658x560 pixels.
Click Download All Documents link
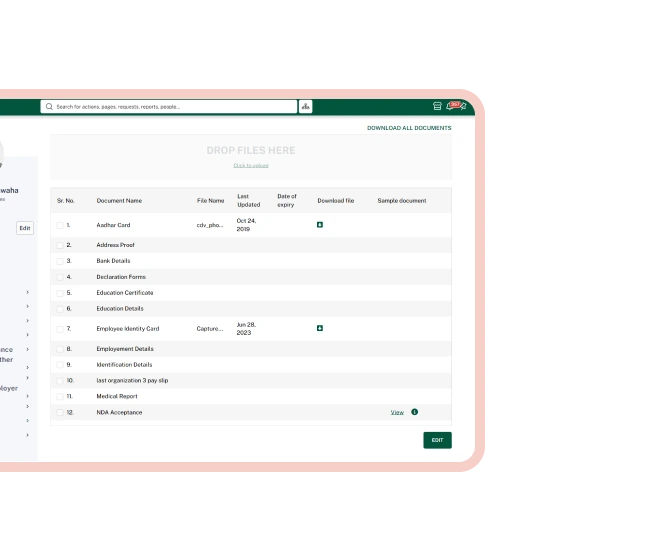[x=409, y=128]
